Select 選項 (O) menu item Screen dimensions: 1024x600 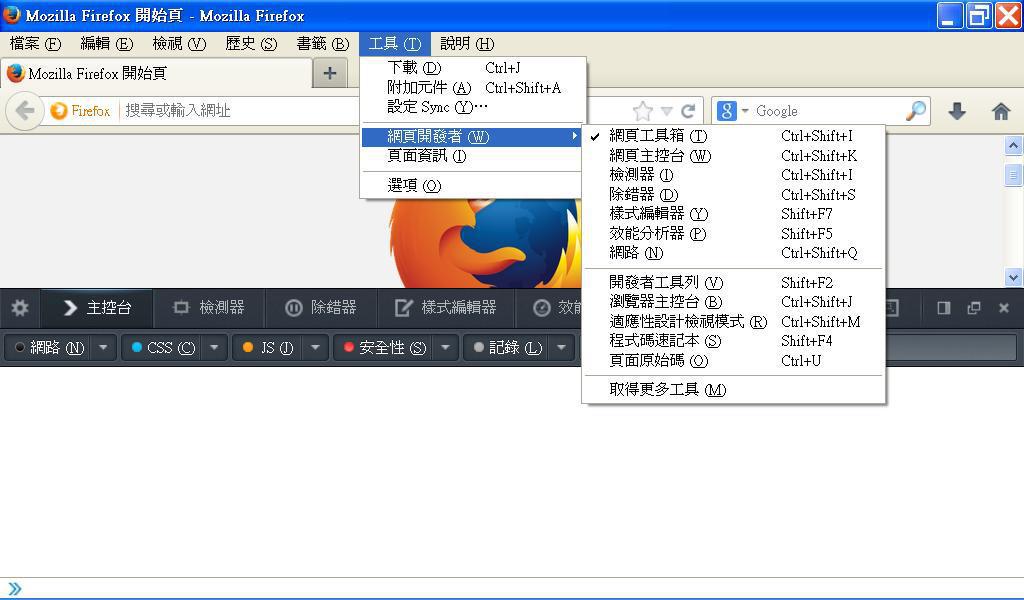tap(471, 185)
